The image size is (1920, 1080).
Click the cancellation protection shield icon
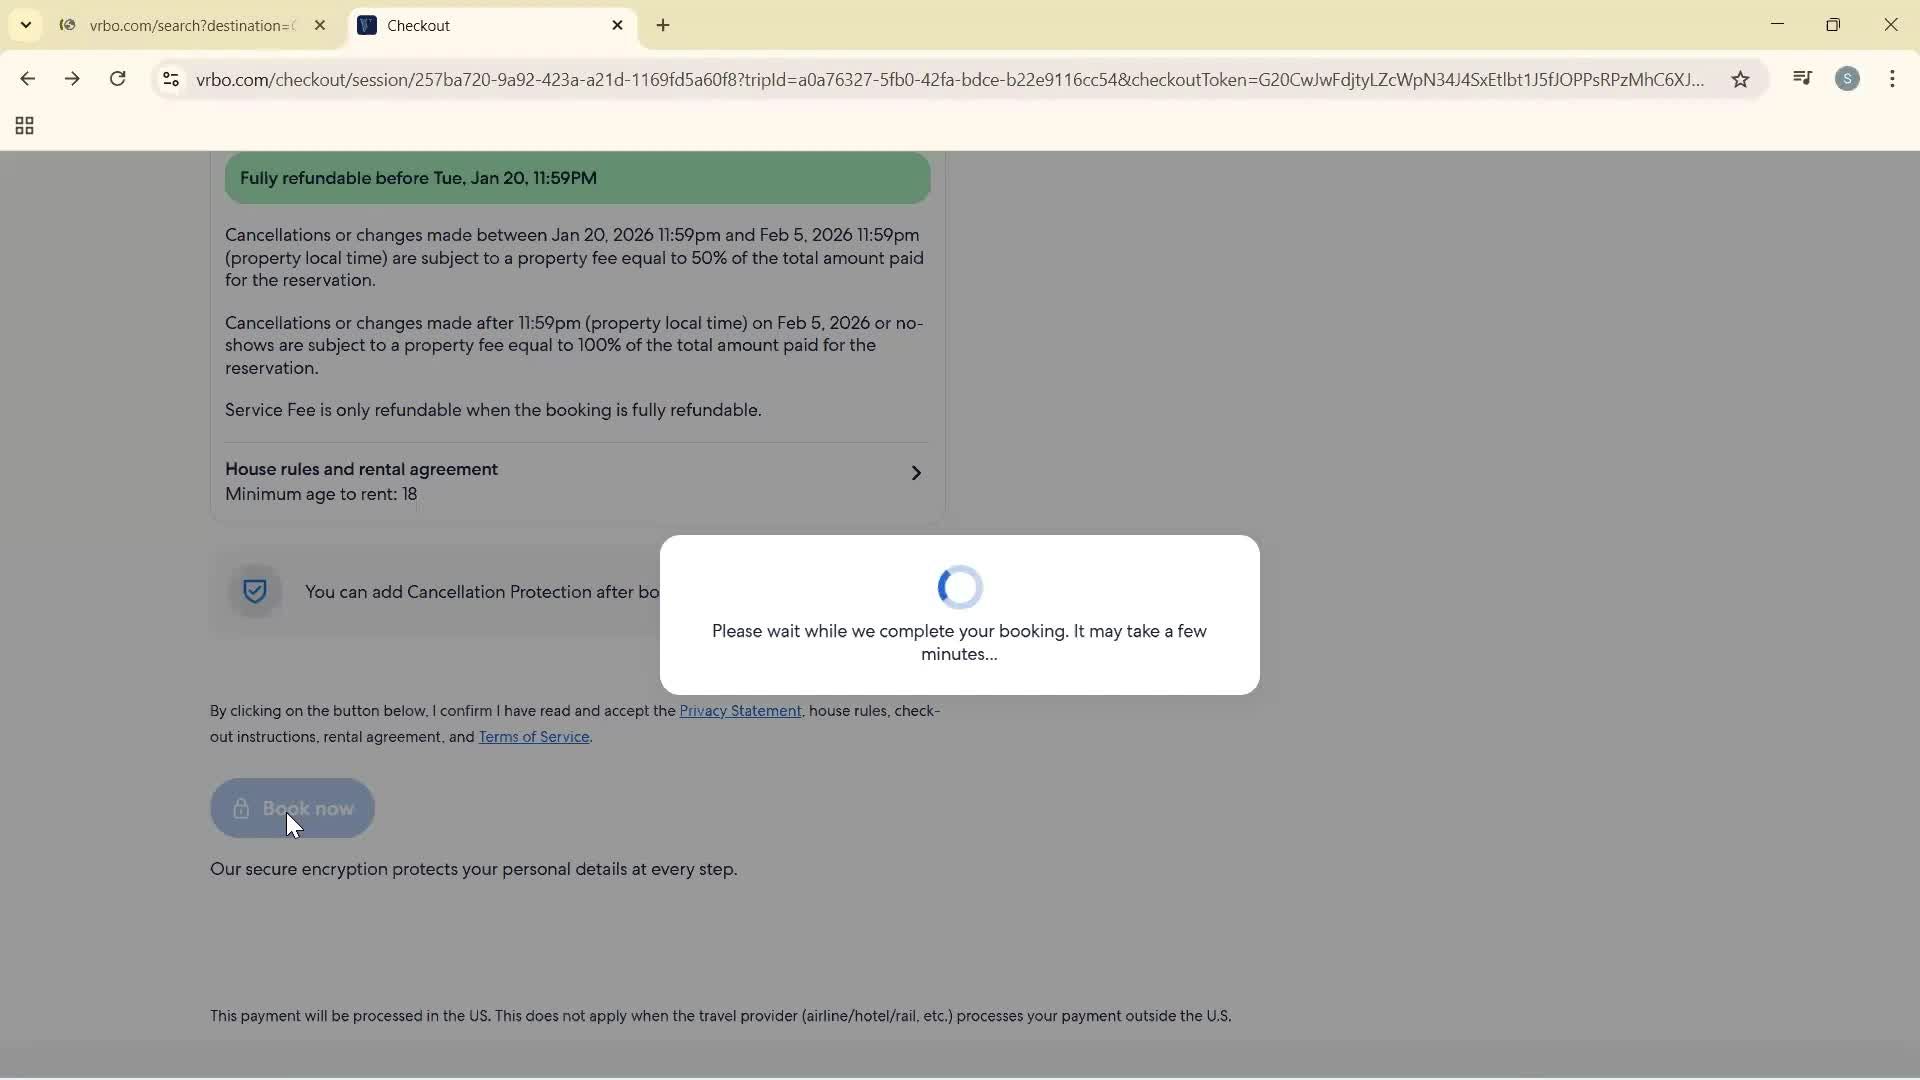tap(255, 591)
